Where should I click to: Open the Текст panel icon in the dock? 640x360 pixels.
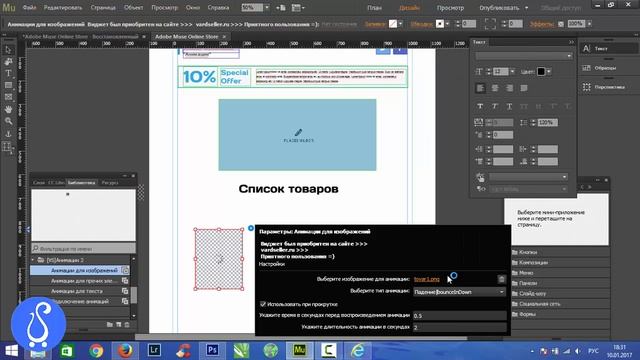coord(587,49)
